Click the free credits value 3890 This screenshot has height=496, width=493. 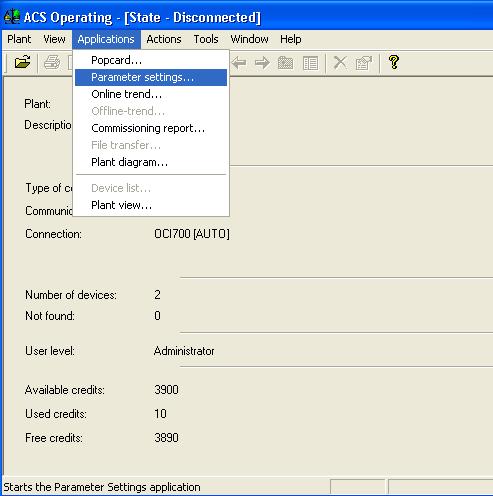pos(166,438)
